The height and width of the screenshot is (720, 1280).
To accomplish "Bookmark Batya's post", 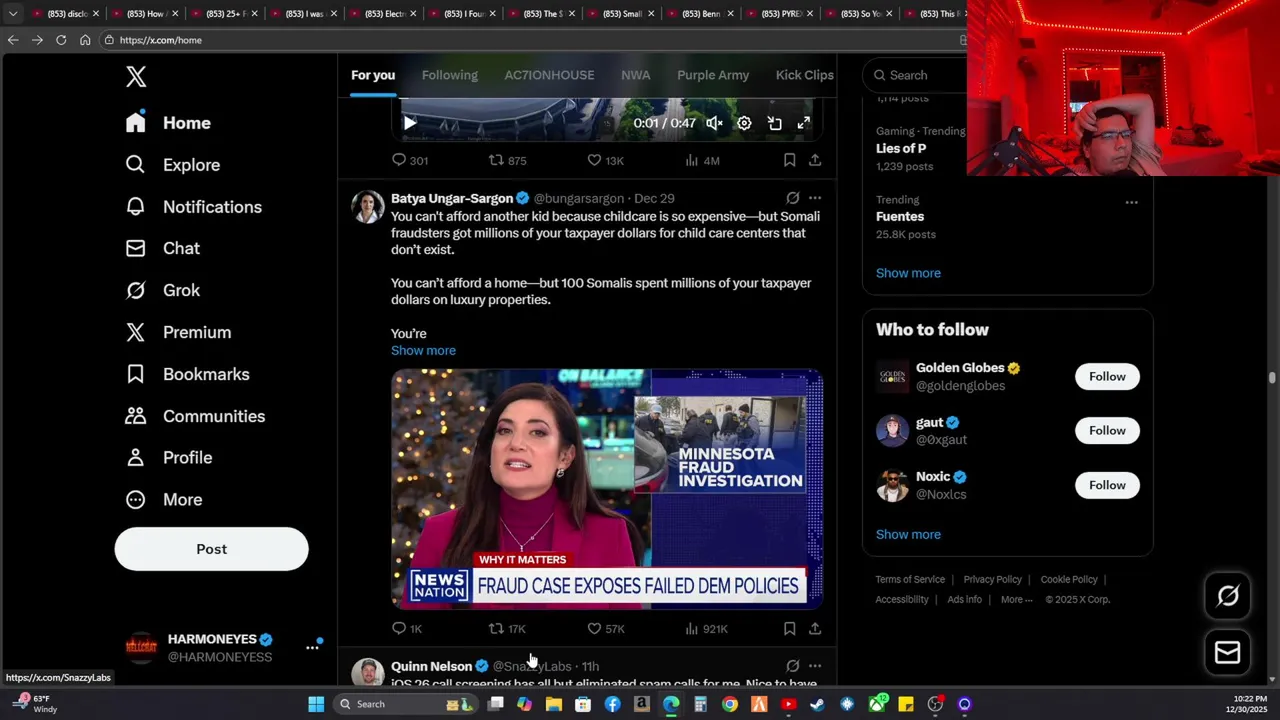I will pyautogui.click(x=789, y=628).
